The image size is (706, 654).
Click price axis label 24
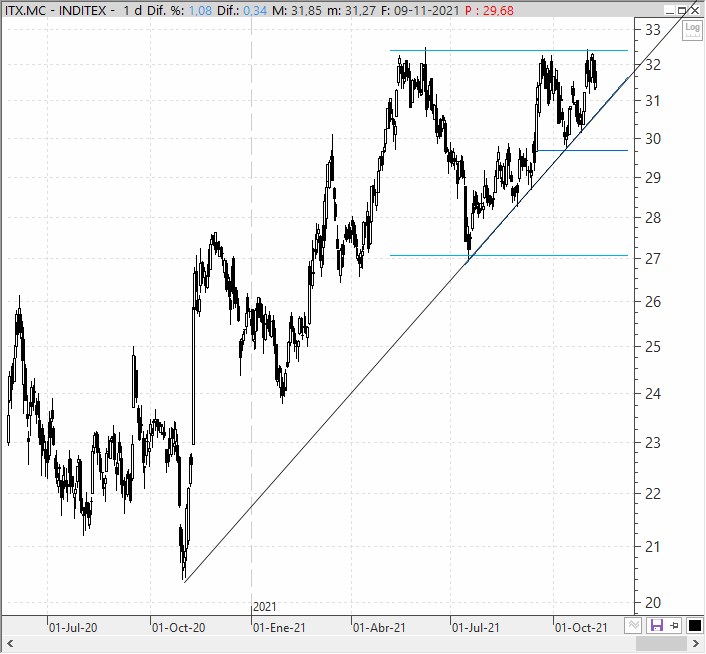pyautogui.click(x=653, y=394)
